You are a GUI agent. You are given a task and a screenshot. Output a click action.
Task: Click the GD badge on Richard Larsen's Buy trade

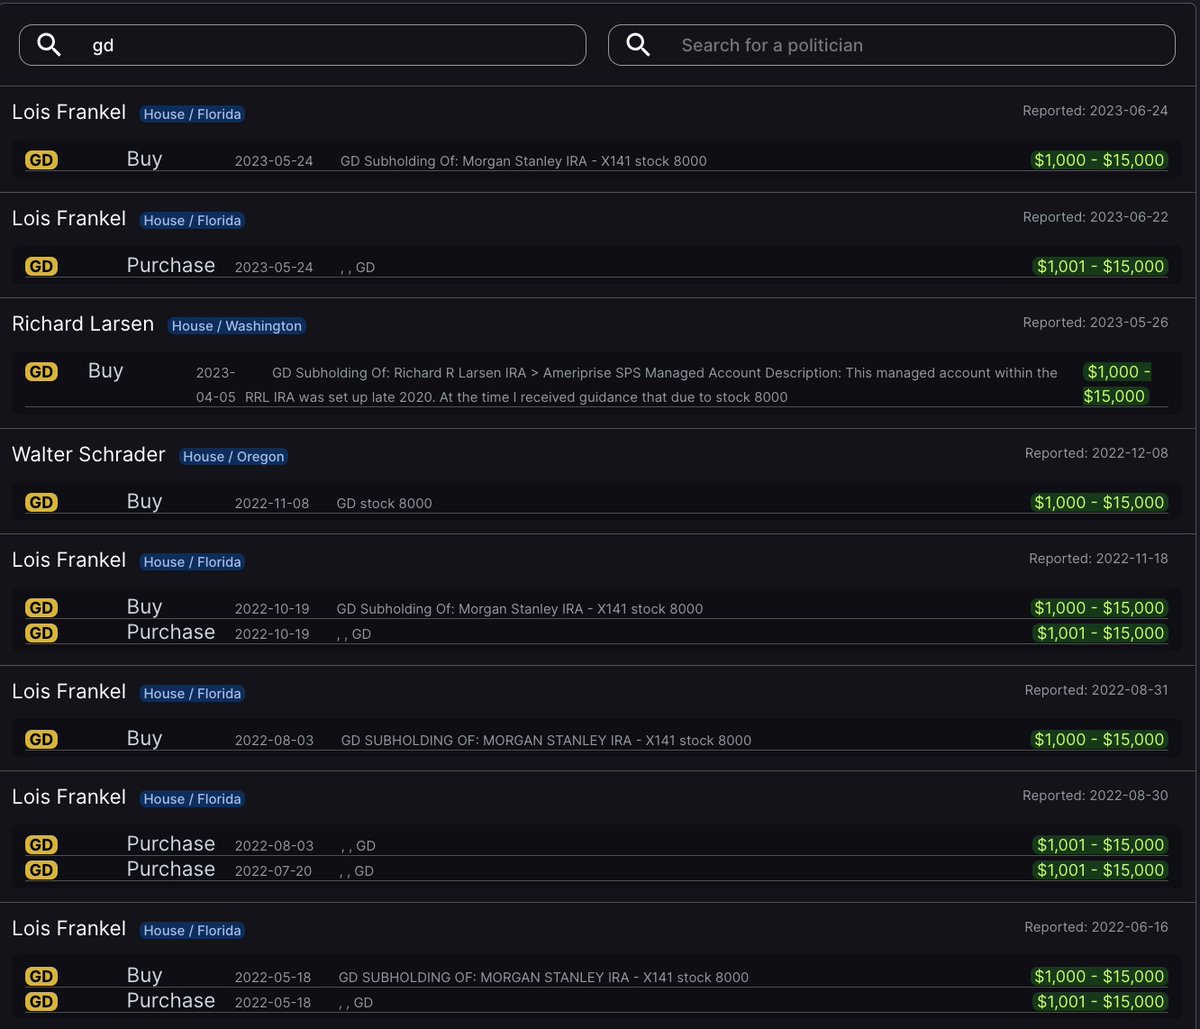pos(41,371)
